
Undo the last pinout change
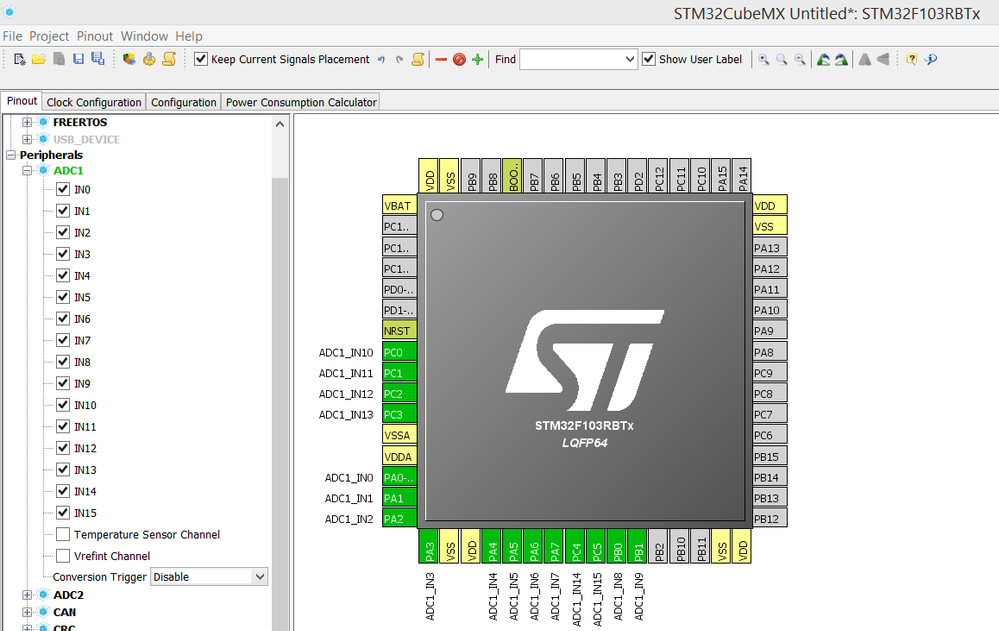coord(382,59)
